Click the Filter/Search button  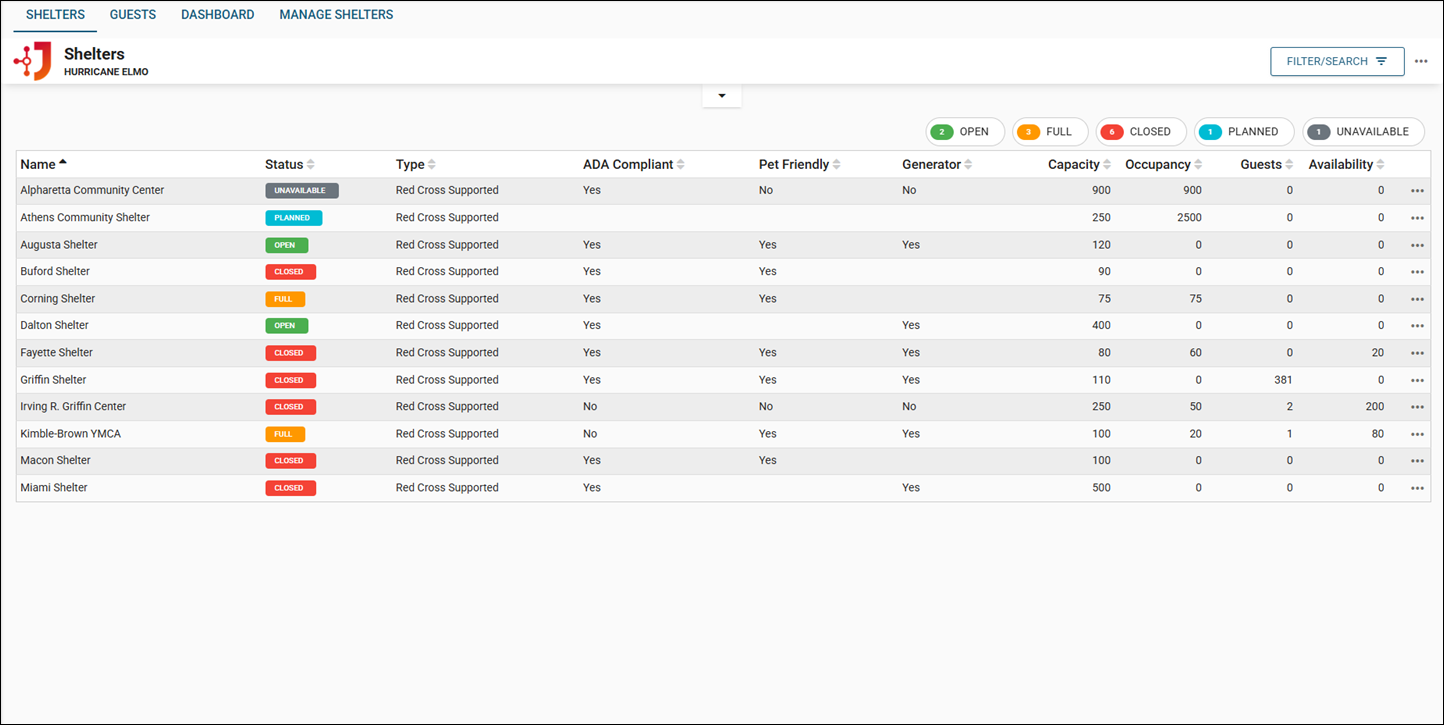click(1336, 62)
